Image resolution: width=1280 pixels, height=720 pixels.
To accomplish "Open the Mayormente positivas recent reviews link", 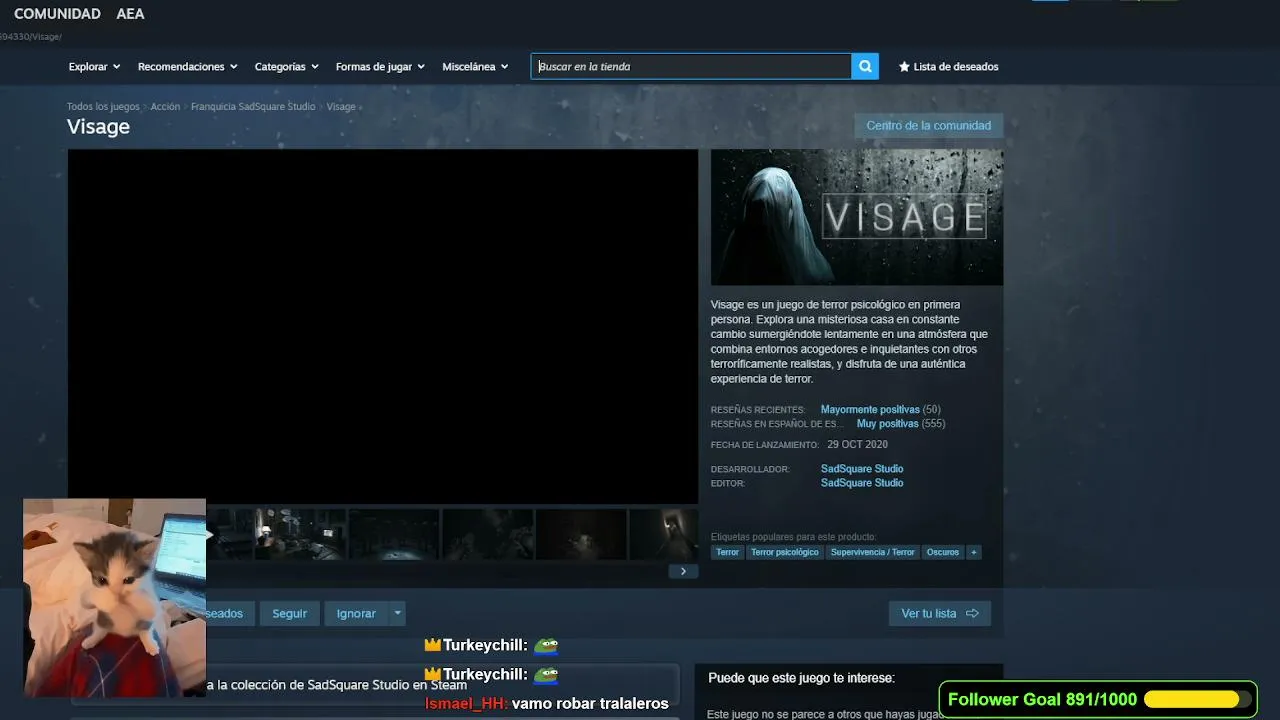I will (870, 410).
